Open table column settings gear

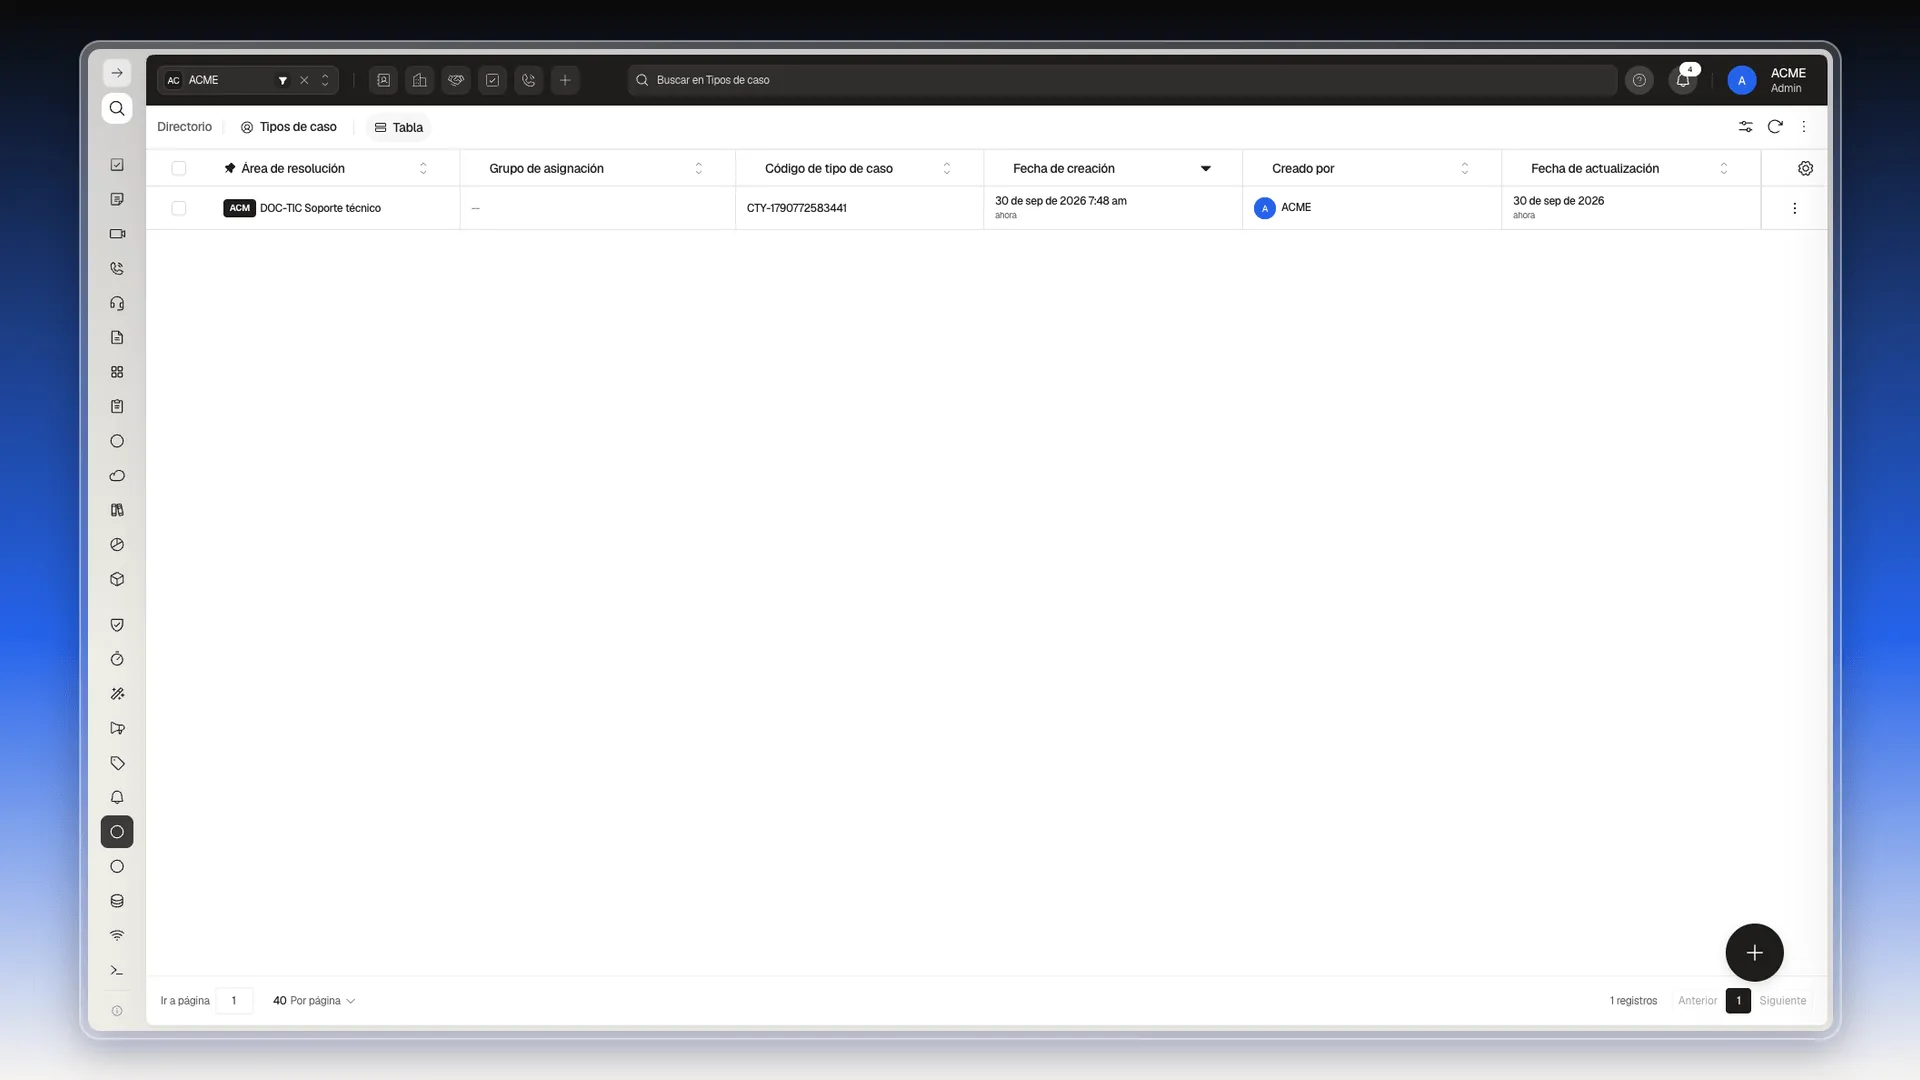click(x=1805, y=168)
